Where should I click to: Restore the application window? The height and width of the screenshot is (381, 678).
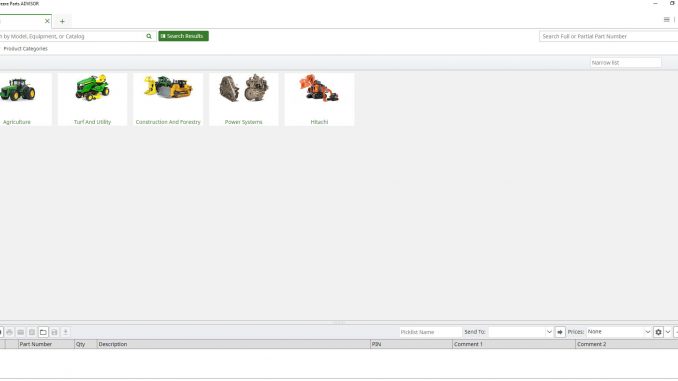point(672,3)
